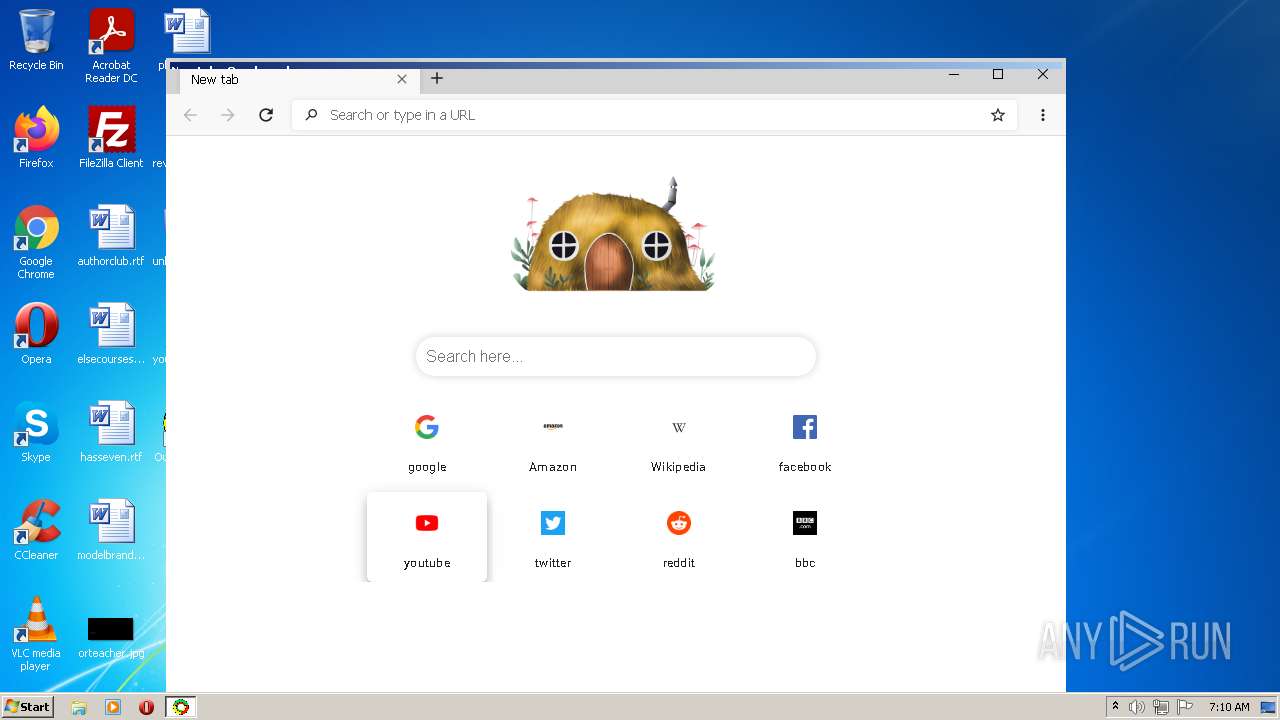Open the Start menu
This screenshot has height=720, width=1280.
tap(27, 707)
